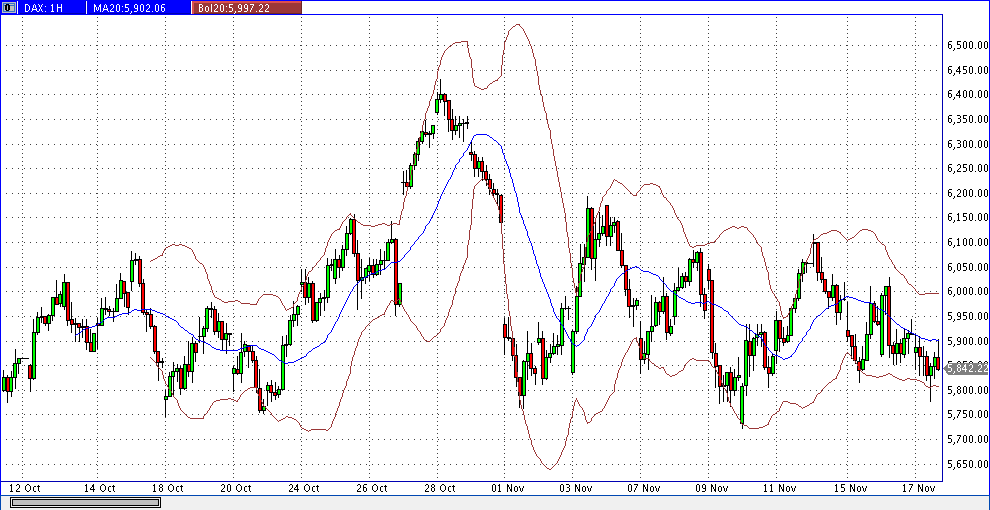Click the 28 Oct date label

click(439, 488)
